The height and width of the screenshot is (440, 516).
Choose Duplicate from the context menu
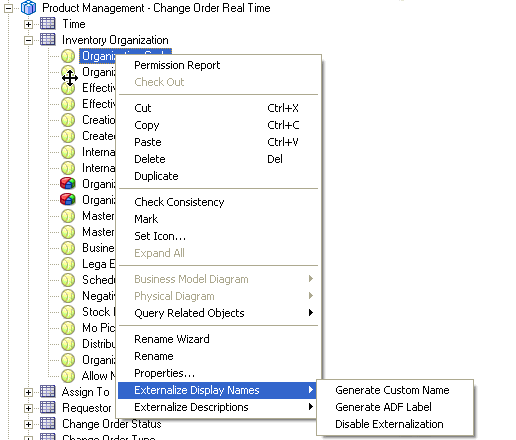click(156, 176)
